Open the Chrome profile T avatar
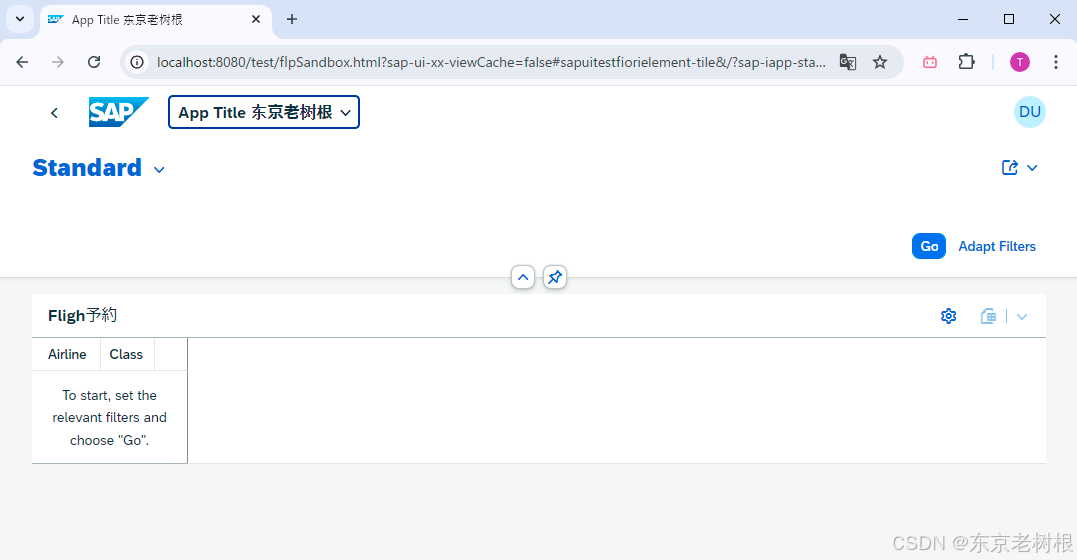This screenshot has width=1077, height=560. pos(1020,62)
